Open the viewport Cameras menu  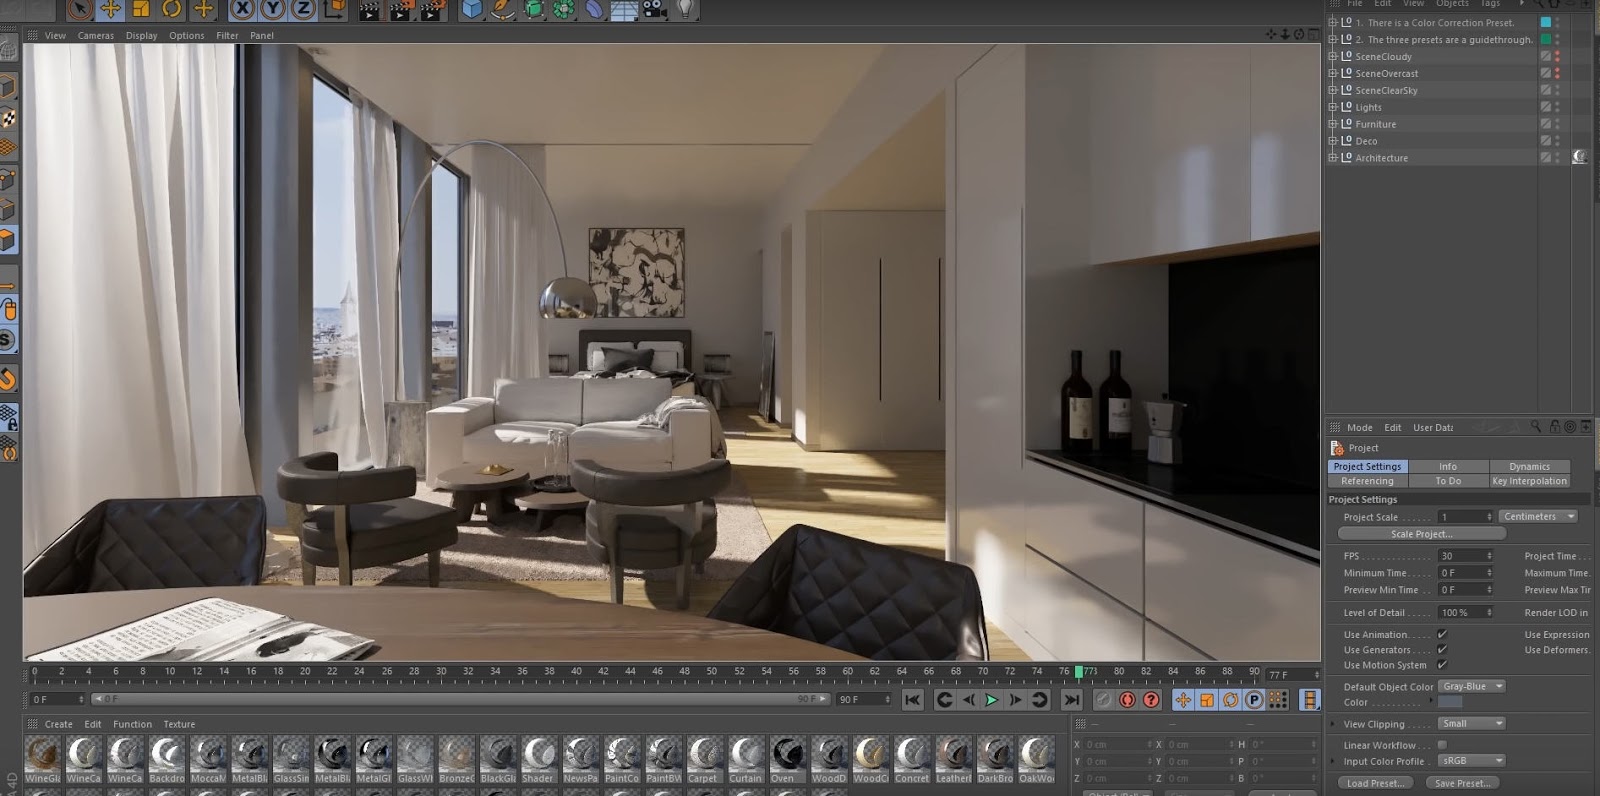pos(96,36)
